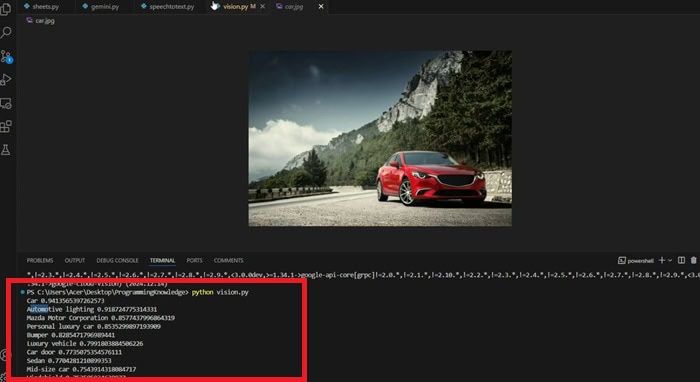700x382 pixels.
Task: Switch to the gemini.py tab
Action: [101, 7]
